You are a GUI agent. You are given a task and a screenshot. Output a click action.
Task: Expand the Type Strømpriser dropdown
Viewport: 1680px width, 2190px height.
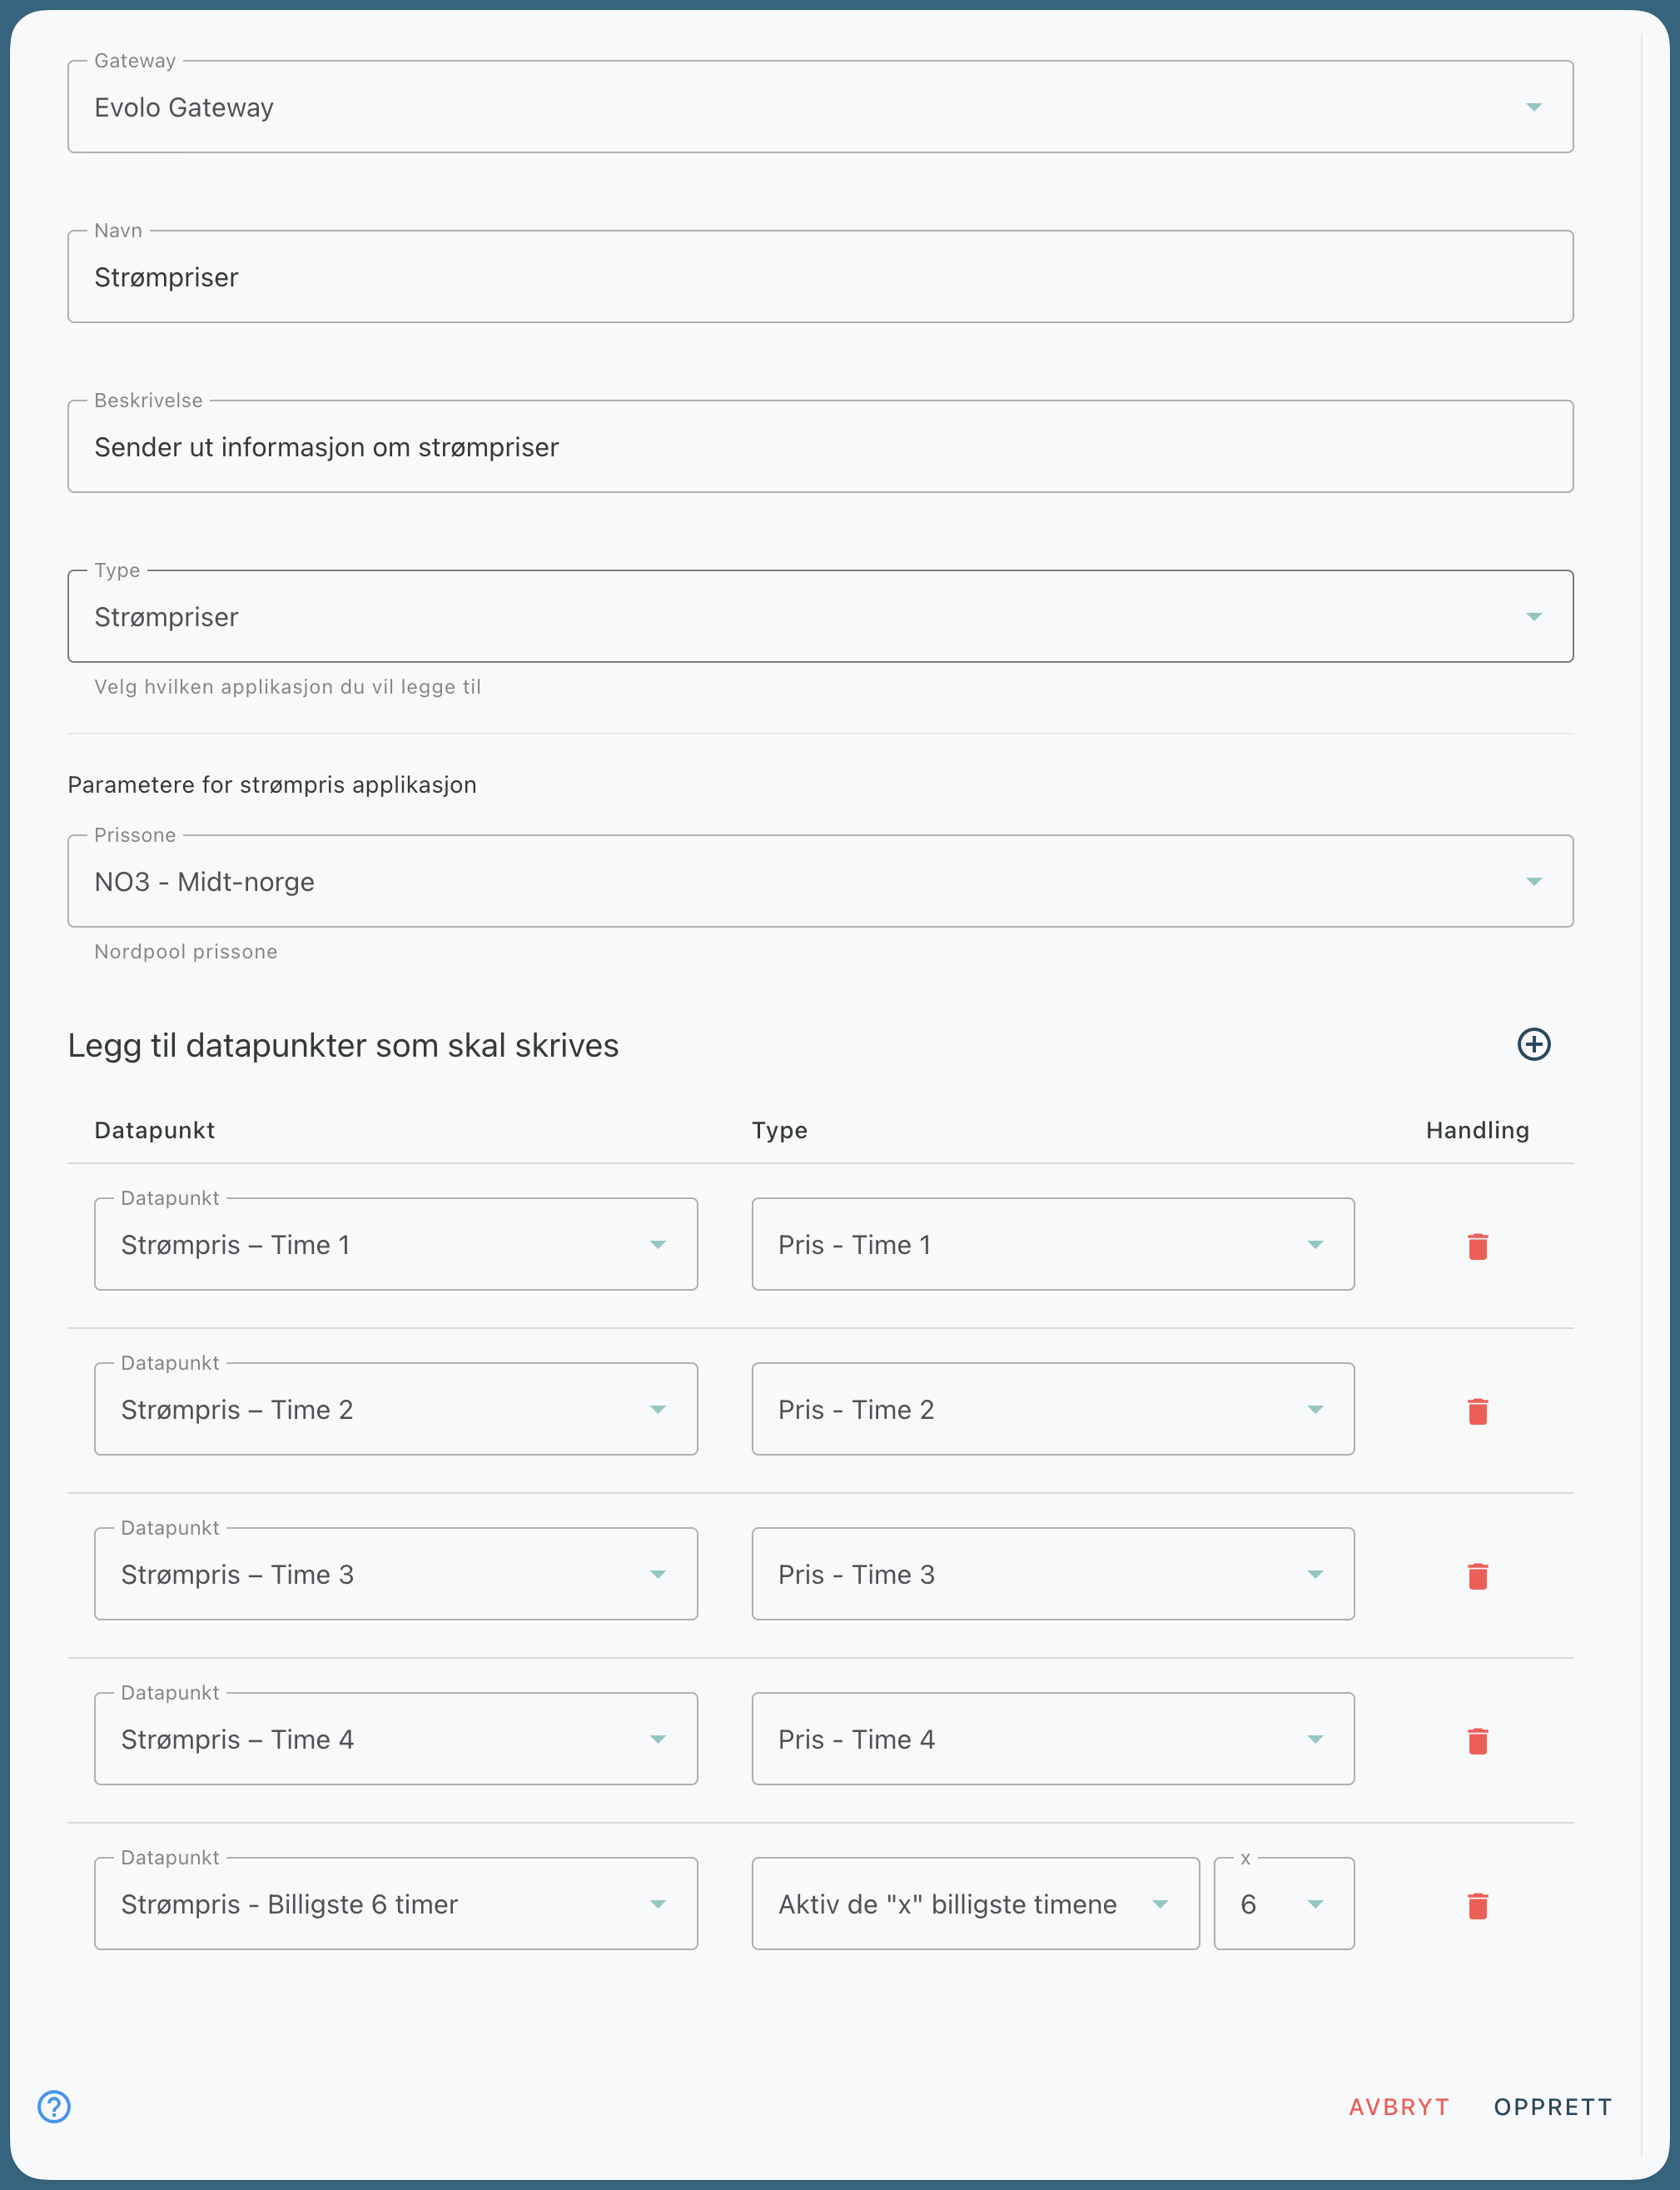tap(820, 617)
